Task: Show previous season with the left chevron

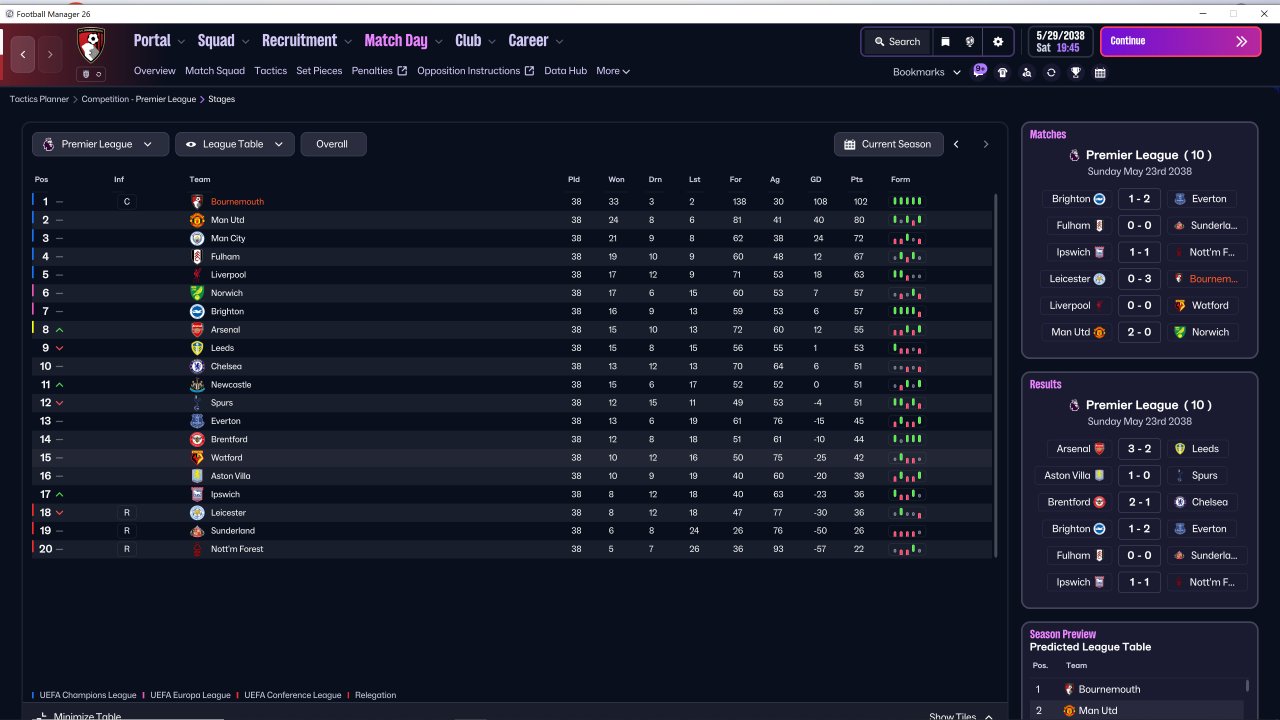Action: click(x=956, y=144)
